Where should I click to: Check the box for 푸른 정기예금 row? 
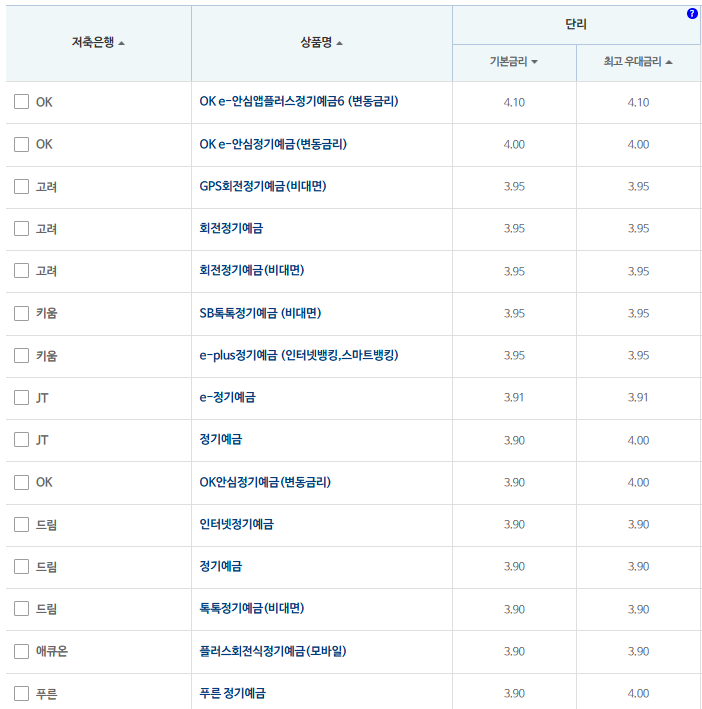(x=21, y=693)
